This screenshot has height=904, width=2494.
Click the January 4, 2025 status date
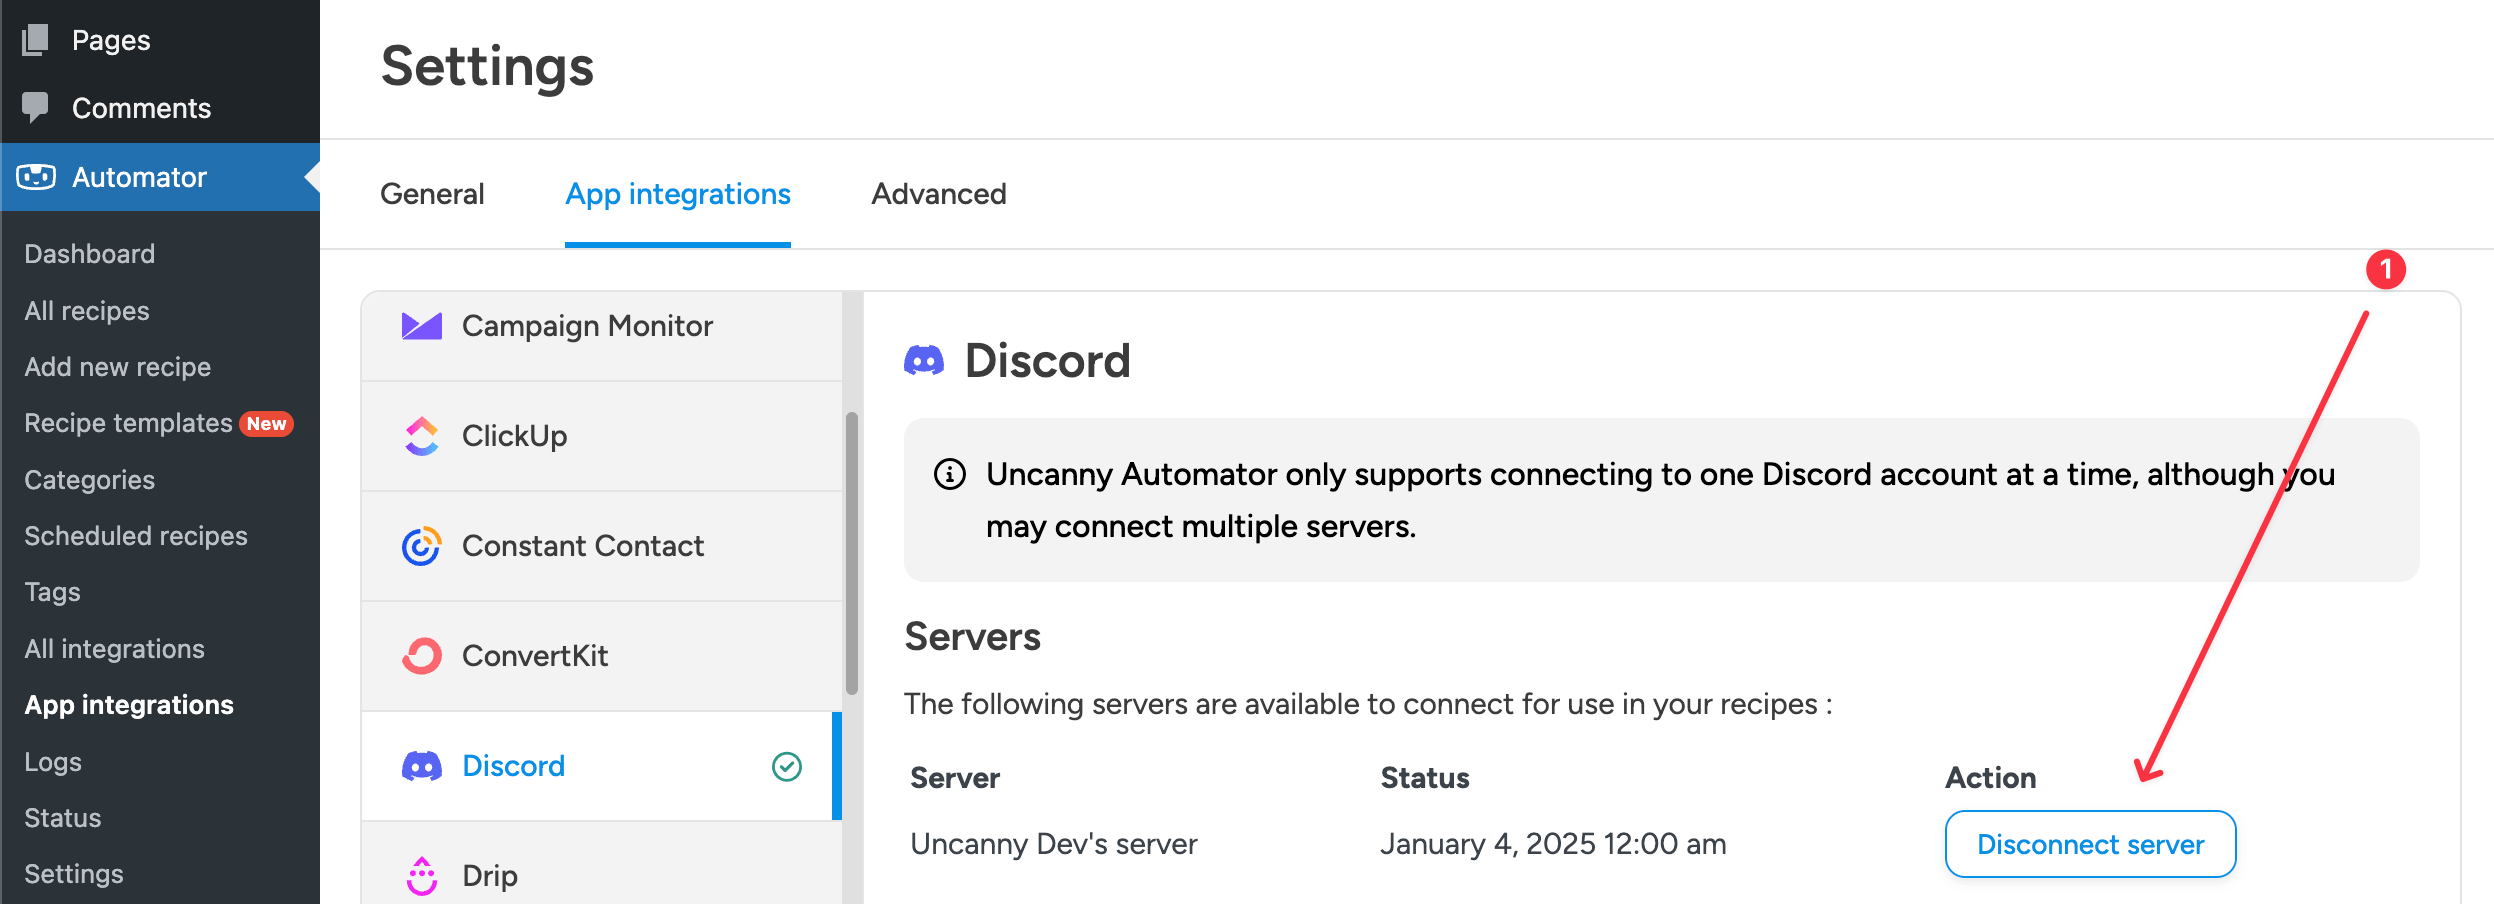1553,844
